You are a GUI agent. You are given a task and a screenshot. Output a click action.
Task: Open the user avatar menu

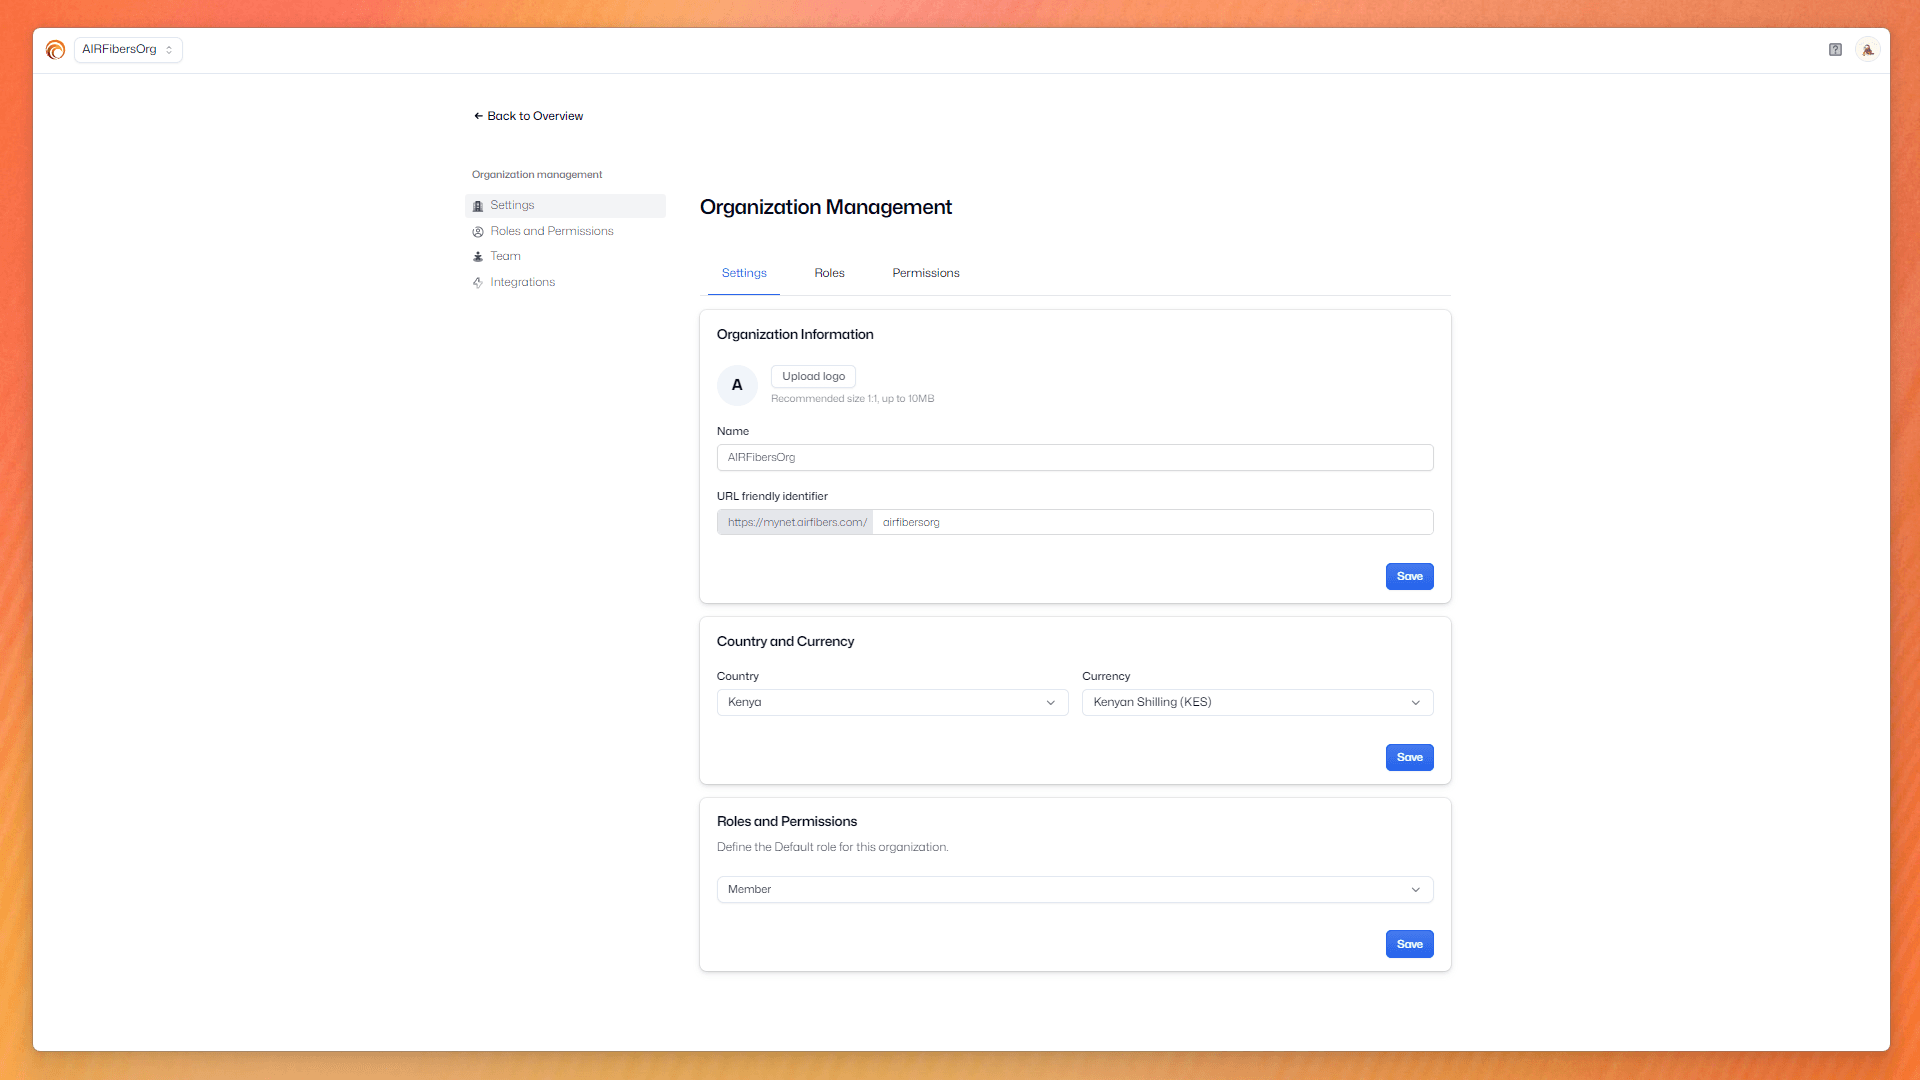[1867, 50]
